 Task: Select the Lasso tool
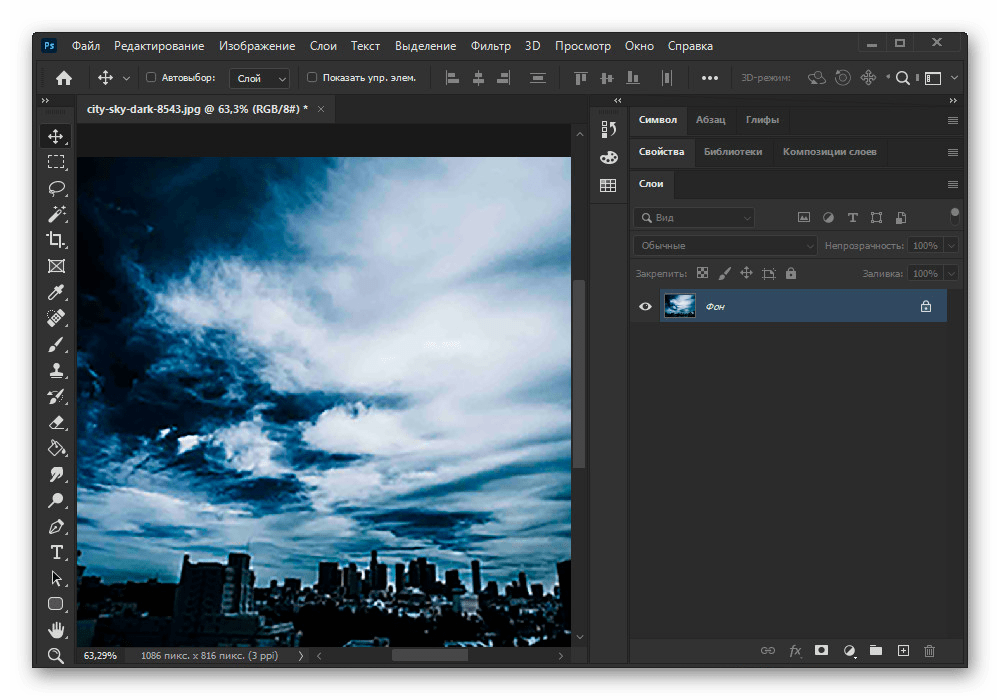[x=55, y=188]
